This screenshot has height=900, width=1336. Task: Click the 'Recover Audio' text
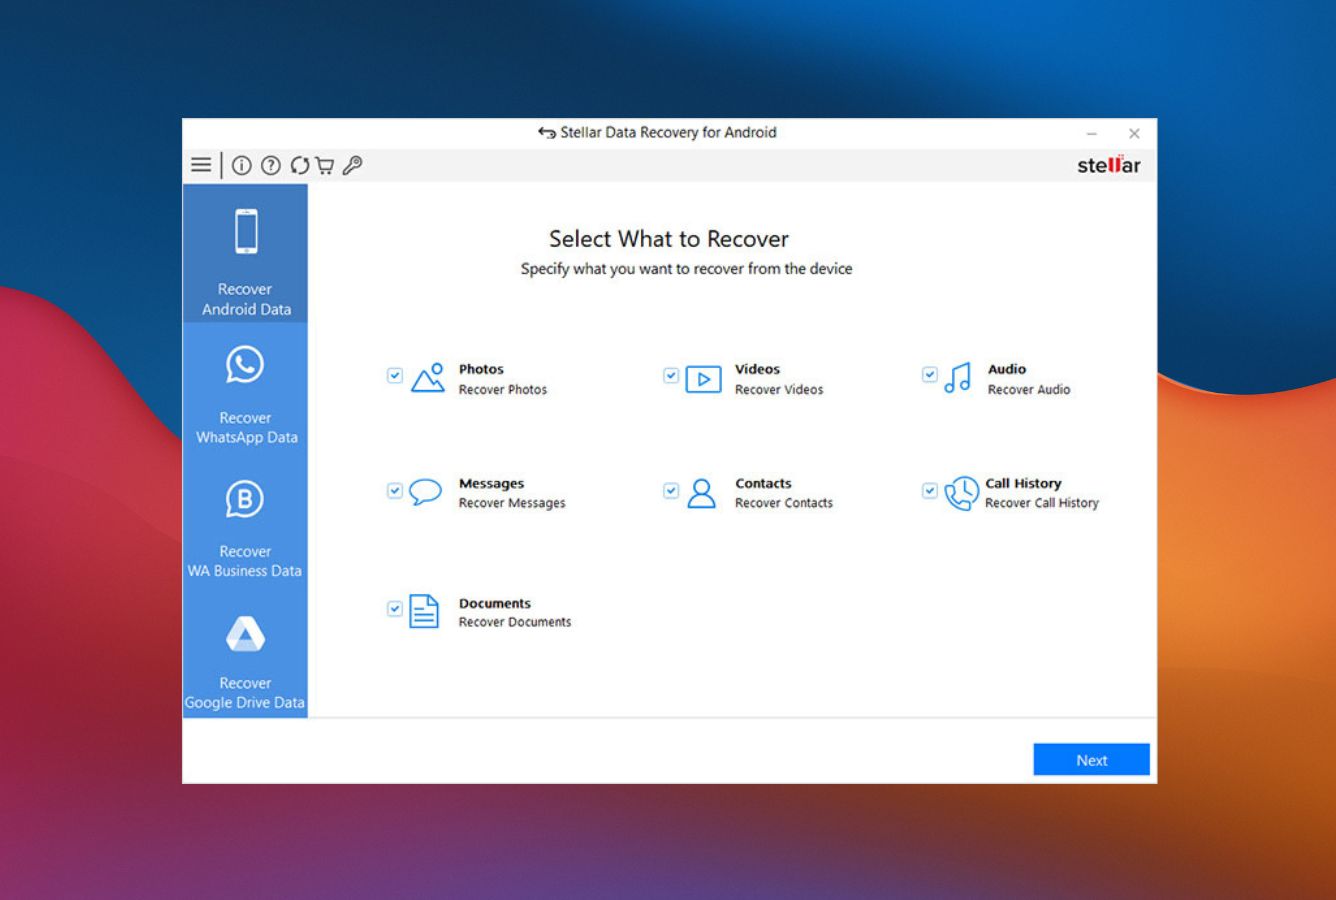click(1029, 390)
